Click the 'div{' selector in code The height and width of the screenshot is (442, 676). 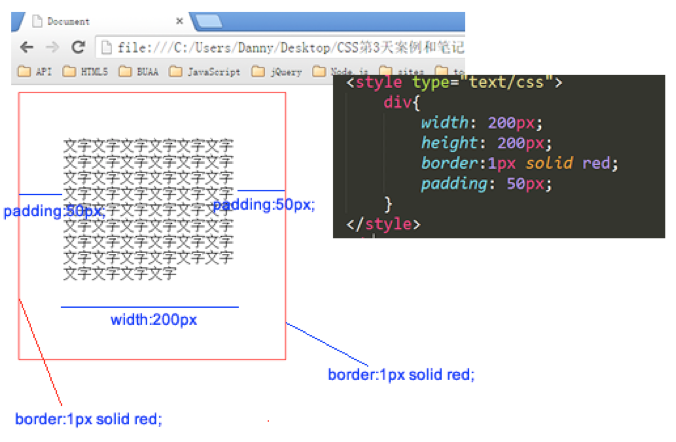pyautogui.click(x=401, y=102)
